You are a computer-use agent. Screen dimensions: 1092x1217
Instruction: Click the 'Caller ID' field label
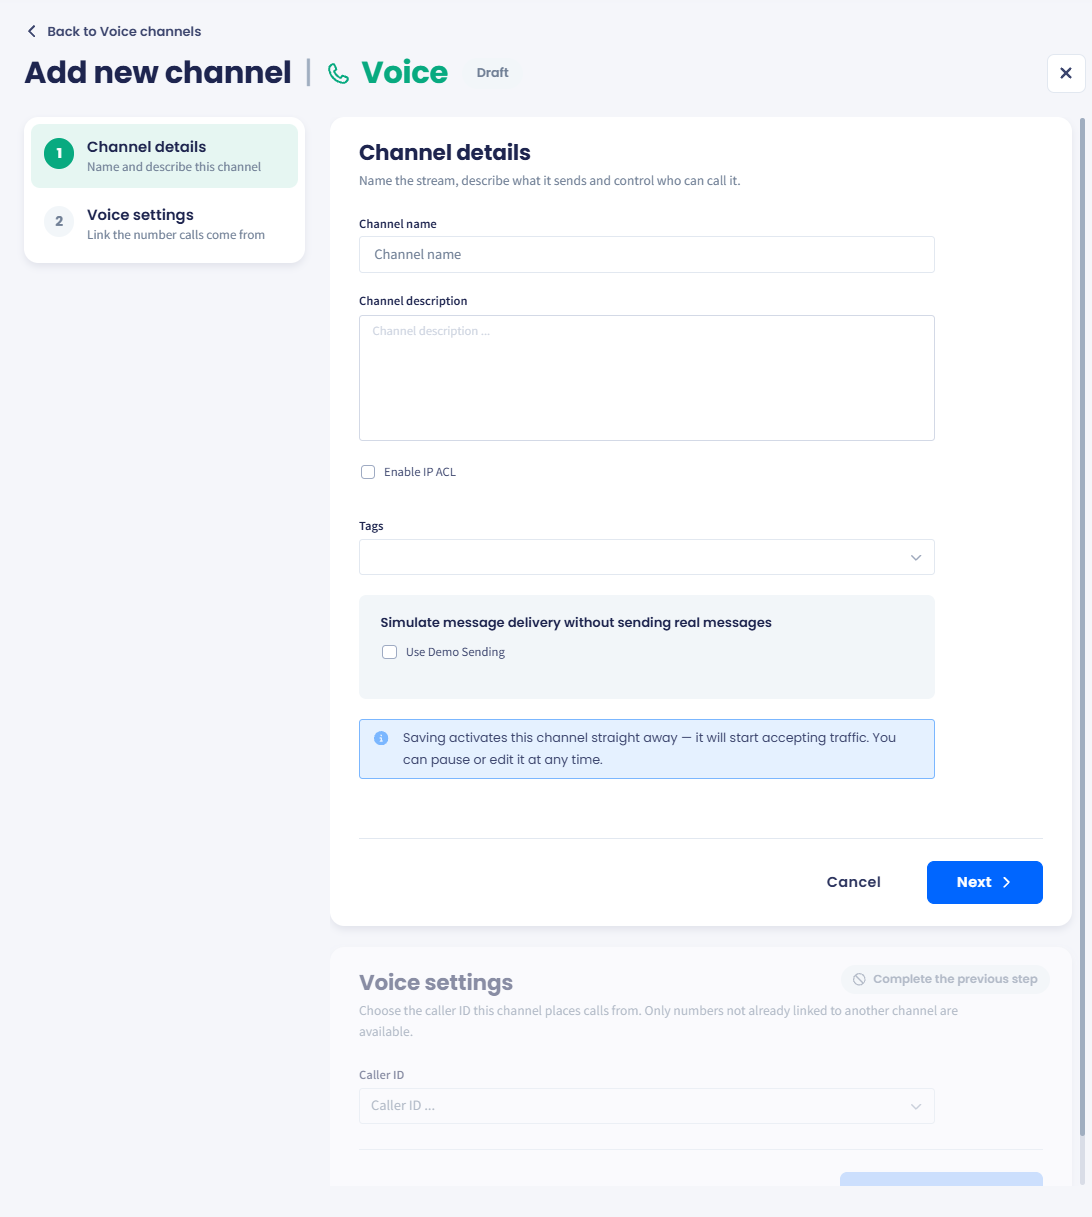pyautogui.click(x=381, y=1075)
